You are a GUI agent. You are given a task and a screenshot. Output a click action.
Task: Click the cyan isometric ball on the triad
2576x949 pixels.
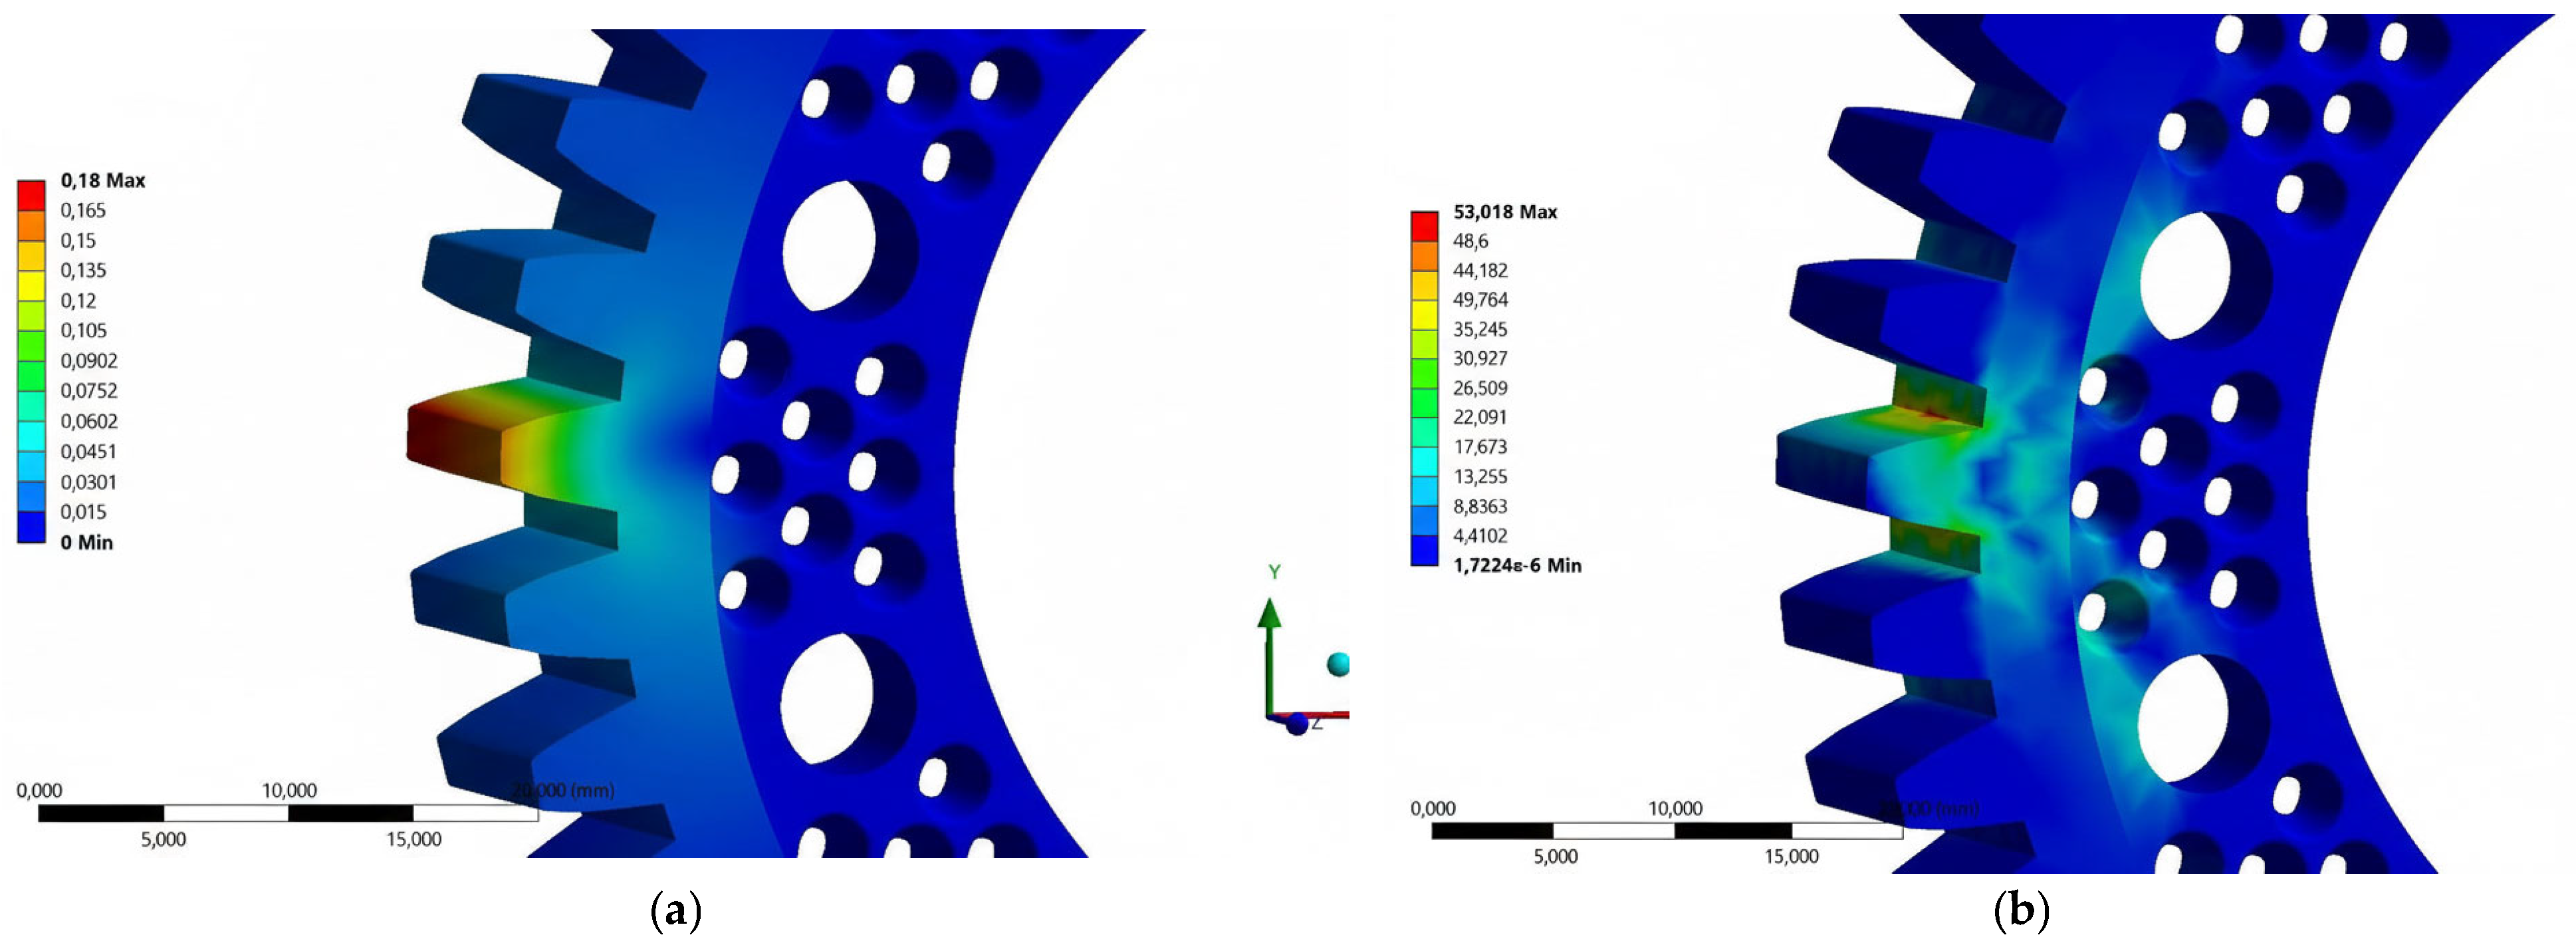click(1338, 663)
